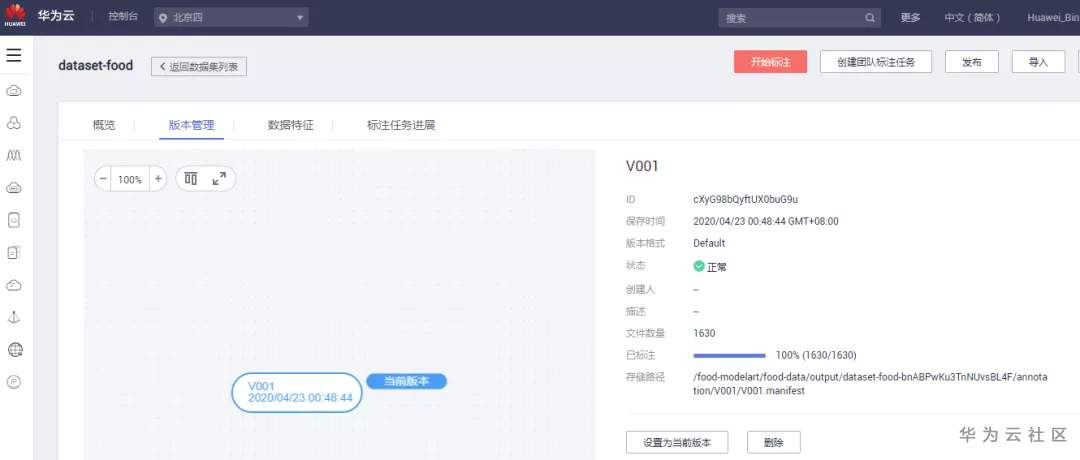Viewport: 1080px width, 460px height.
Task: Switch to the 概览 tab
Action: (104, 125)
